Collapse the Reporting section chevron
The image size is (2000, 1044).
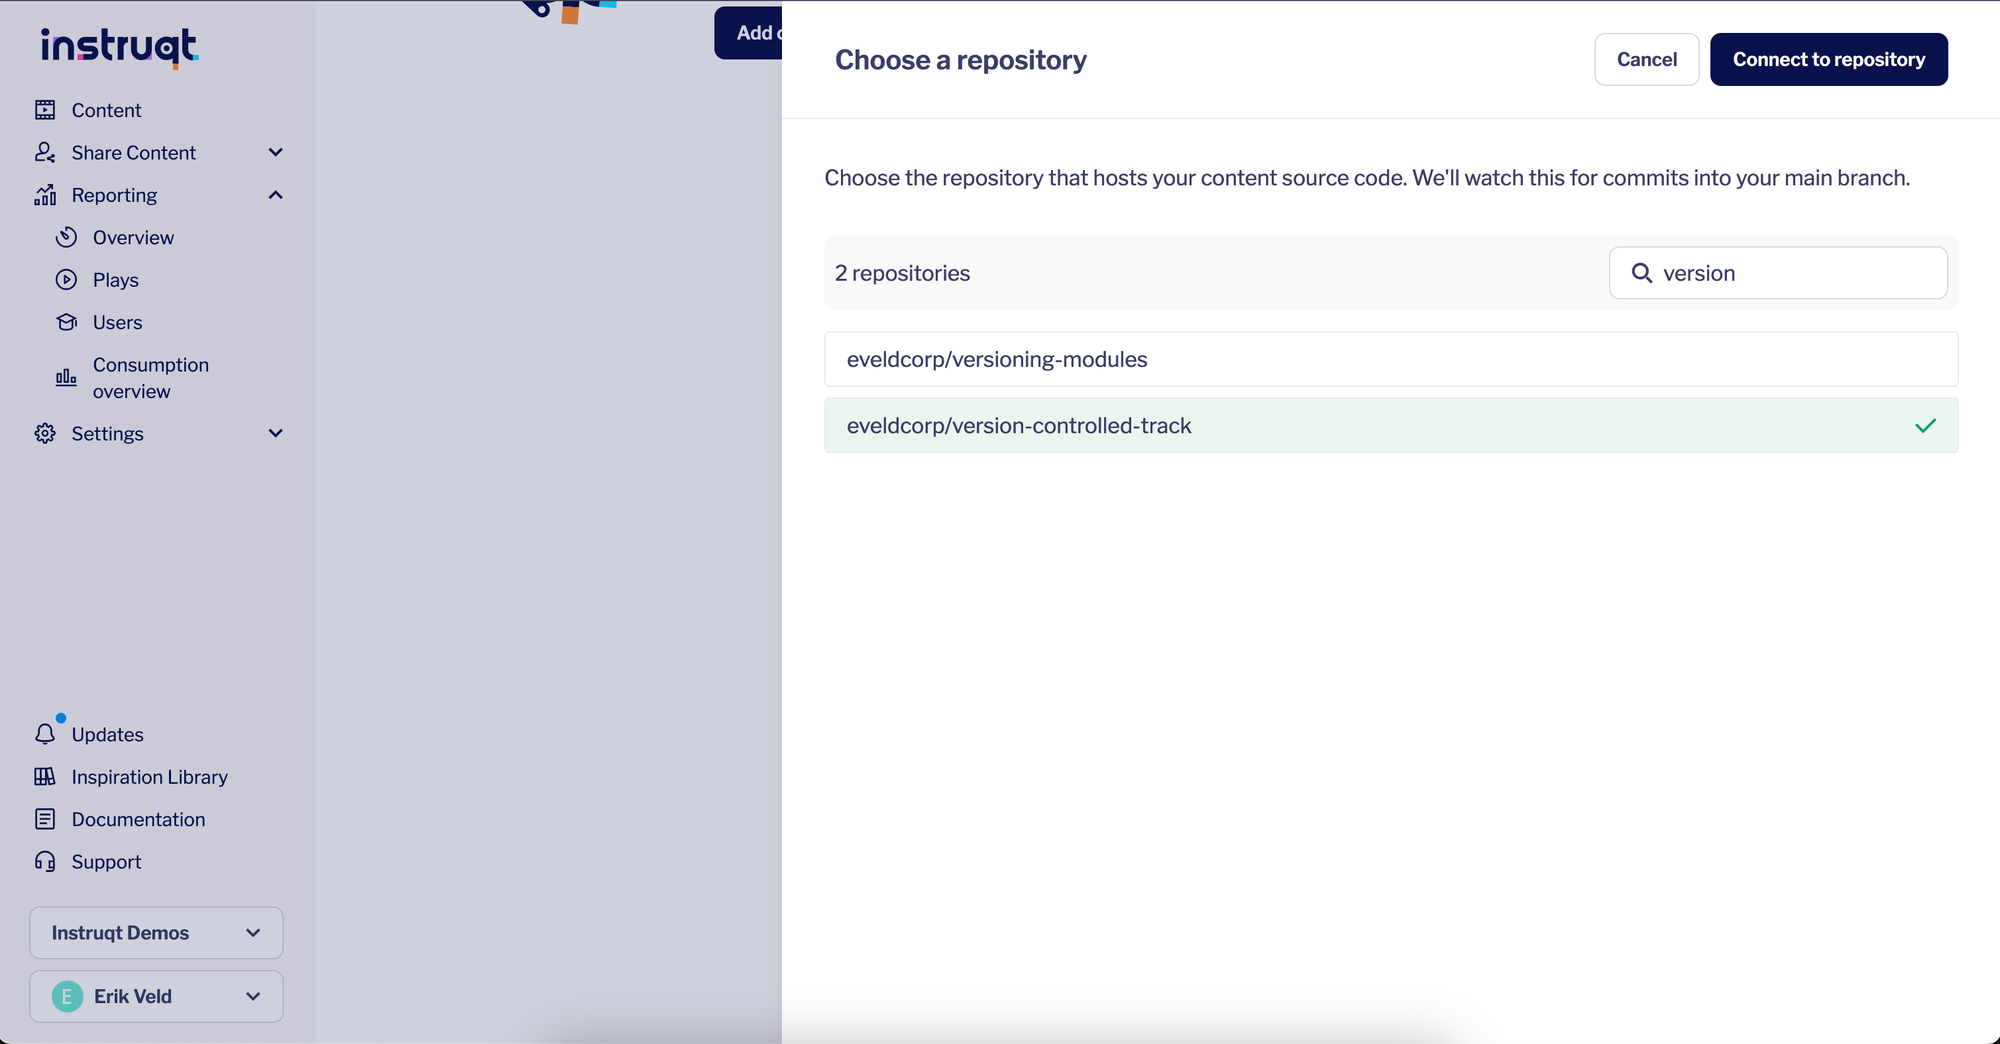[276, 195]
